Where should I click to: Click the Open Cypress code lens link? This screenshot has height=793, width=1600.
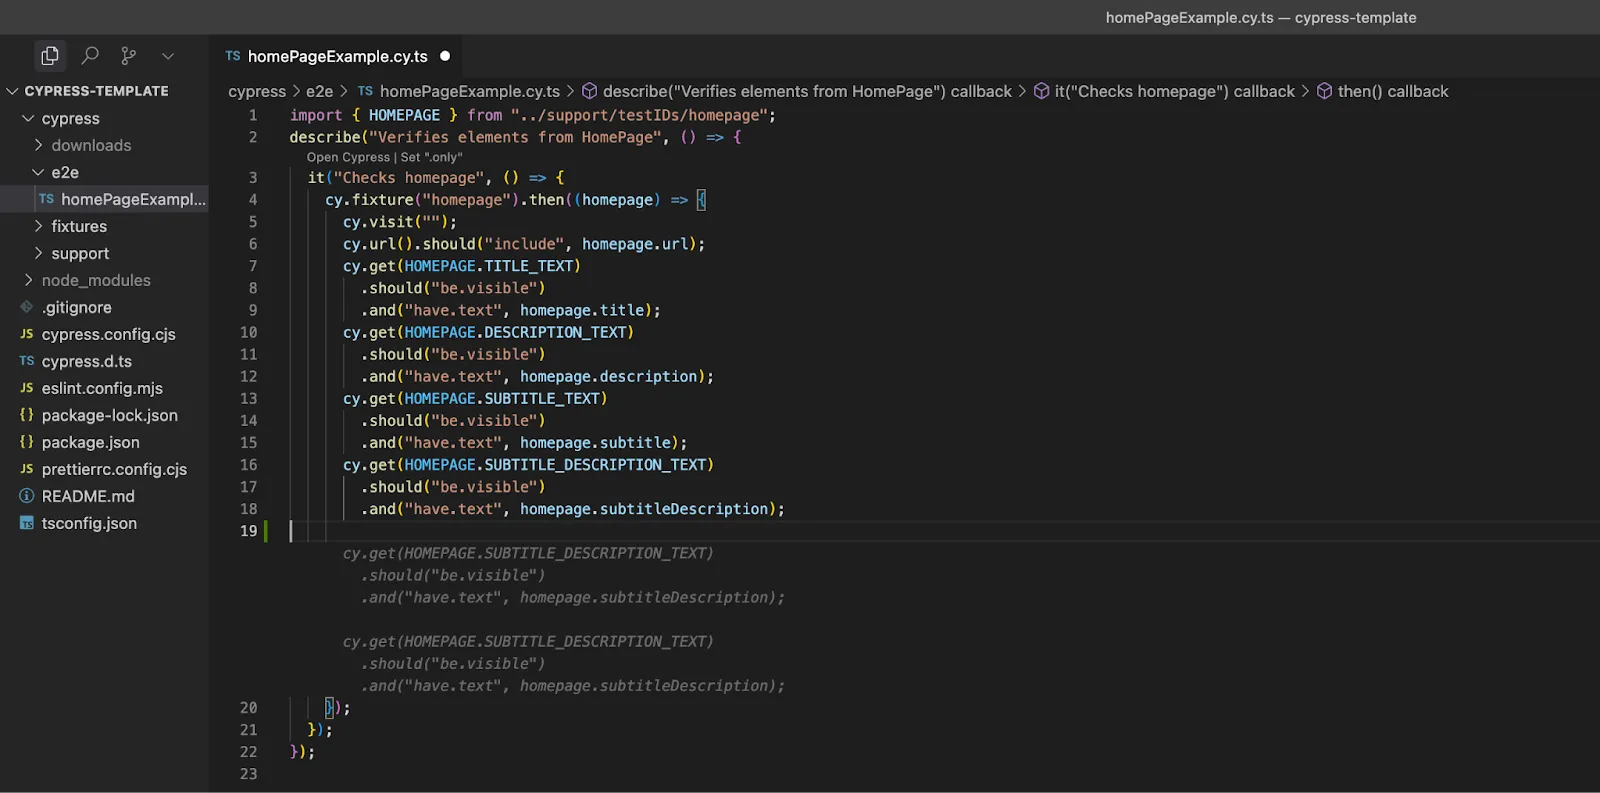tap(348, 157)
